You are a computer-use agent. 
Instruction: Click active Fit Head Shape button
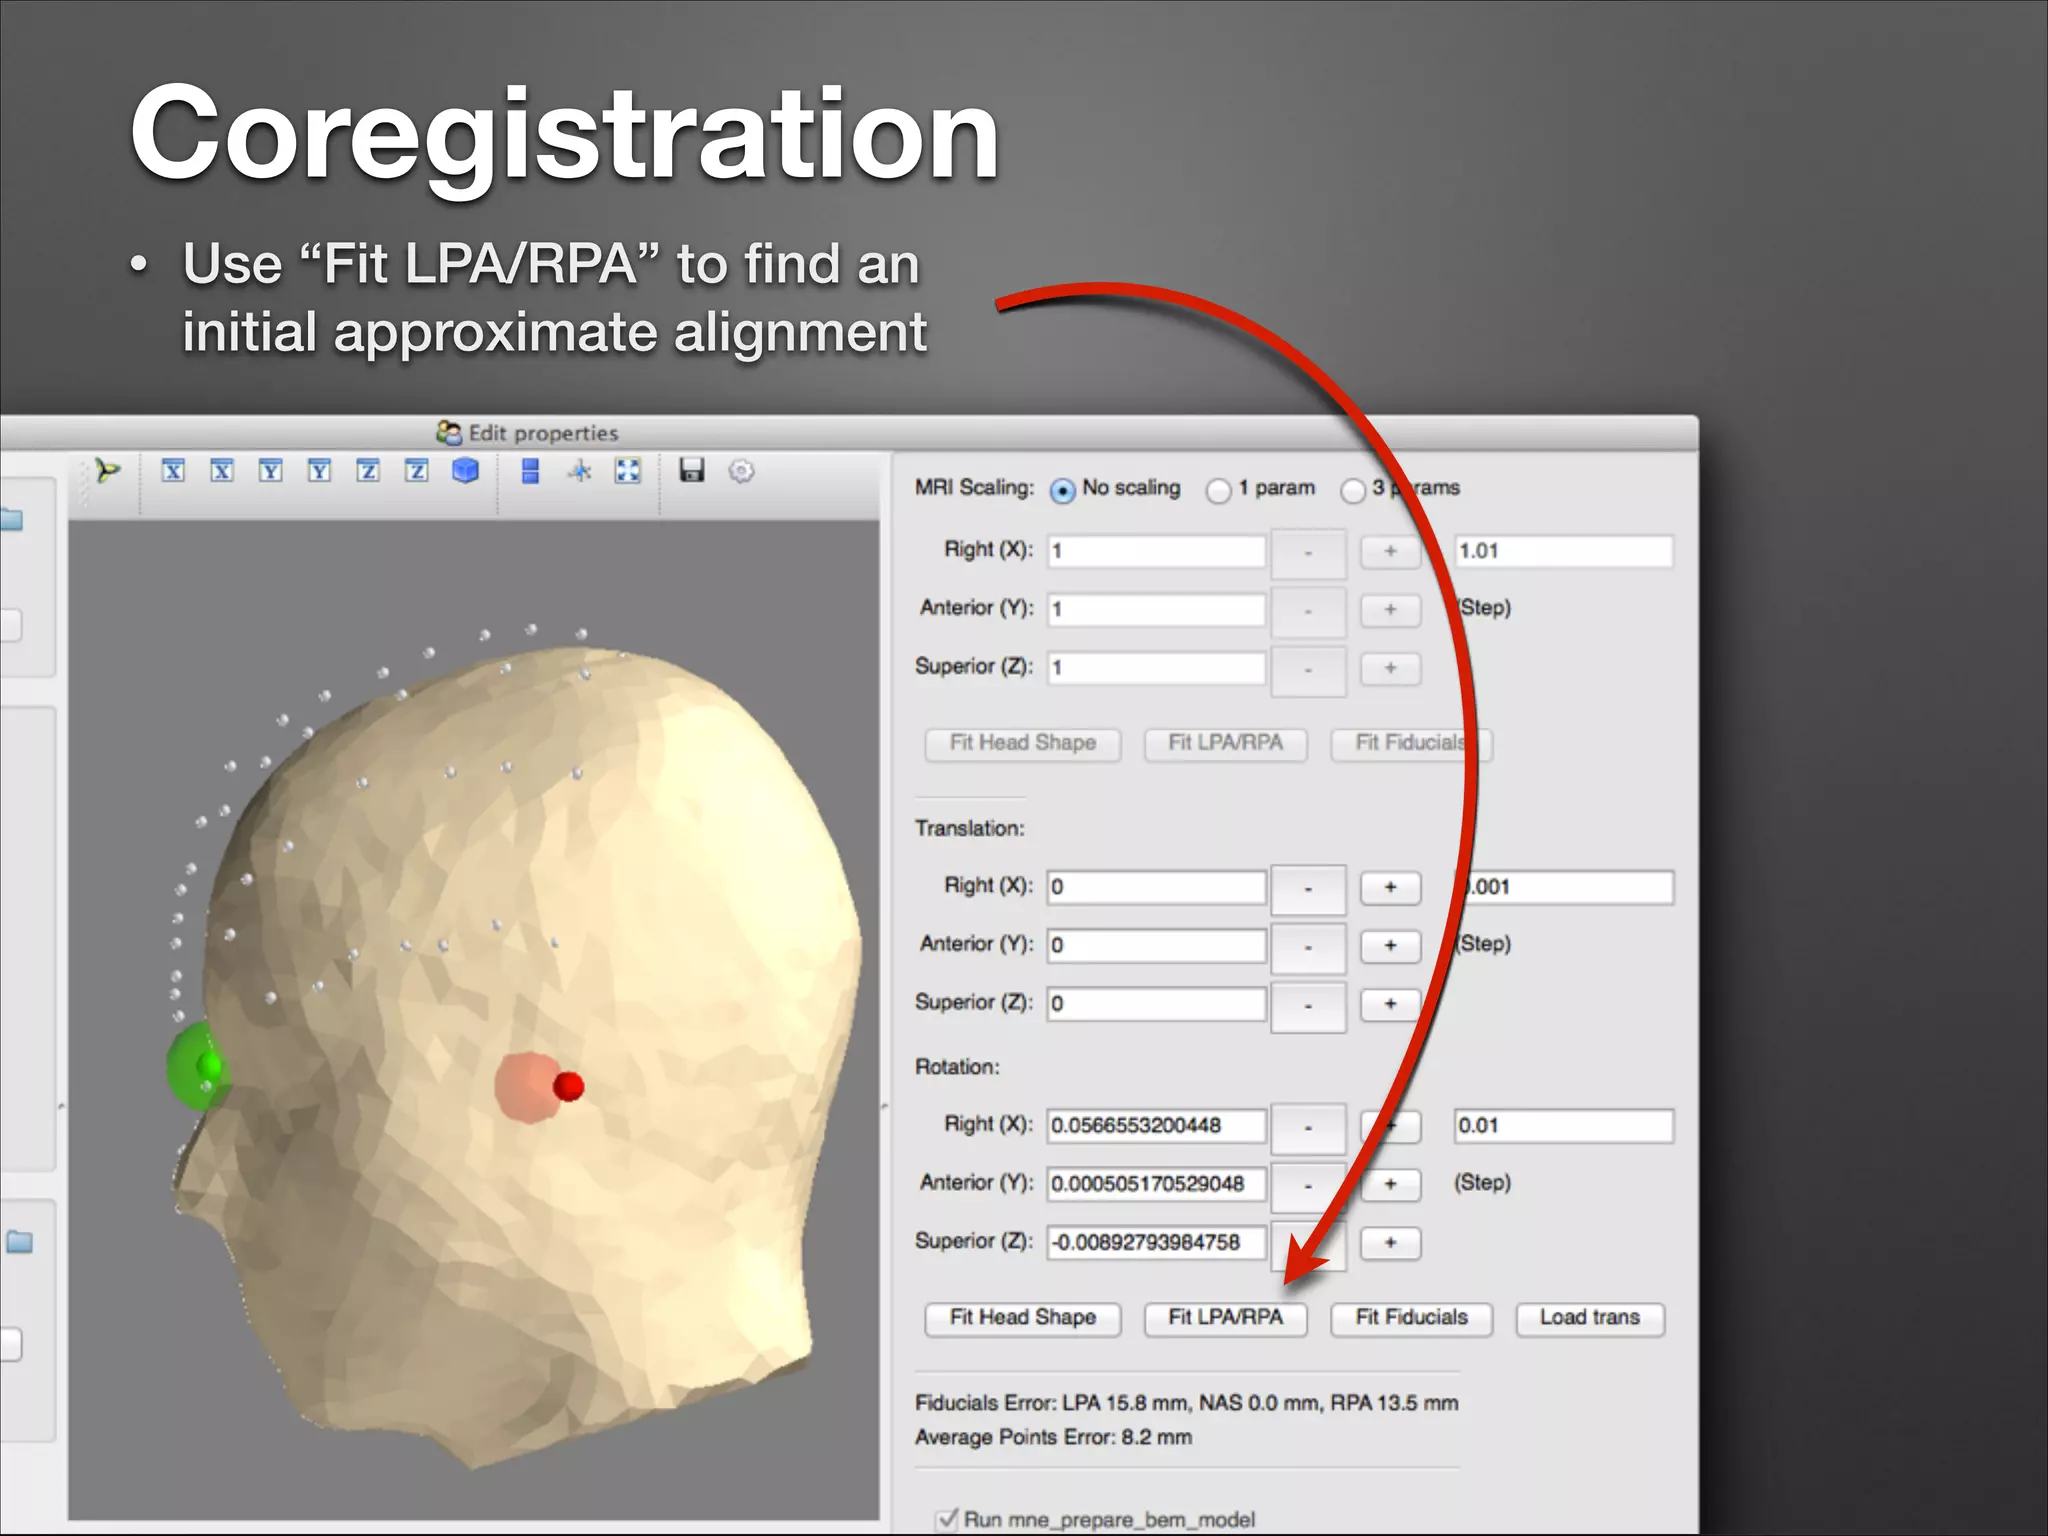tap(1022, 1318)
